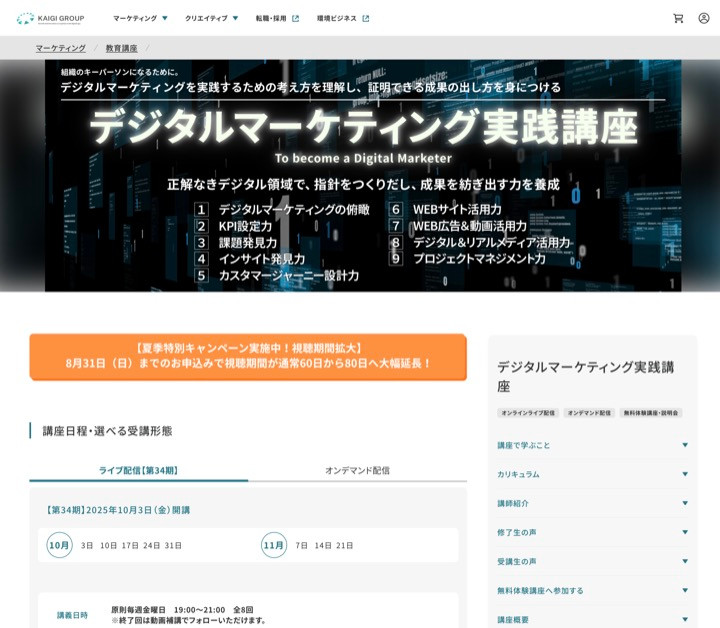The image size is (720, 628).
Task: Click the 講義日時 label
Action: [72, 615]
